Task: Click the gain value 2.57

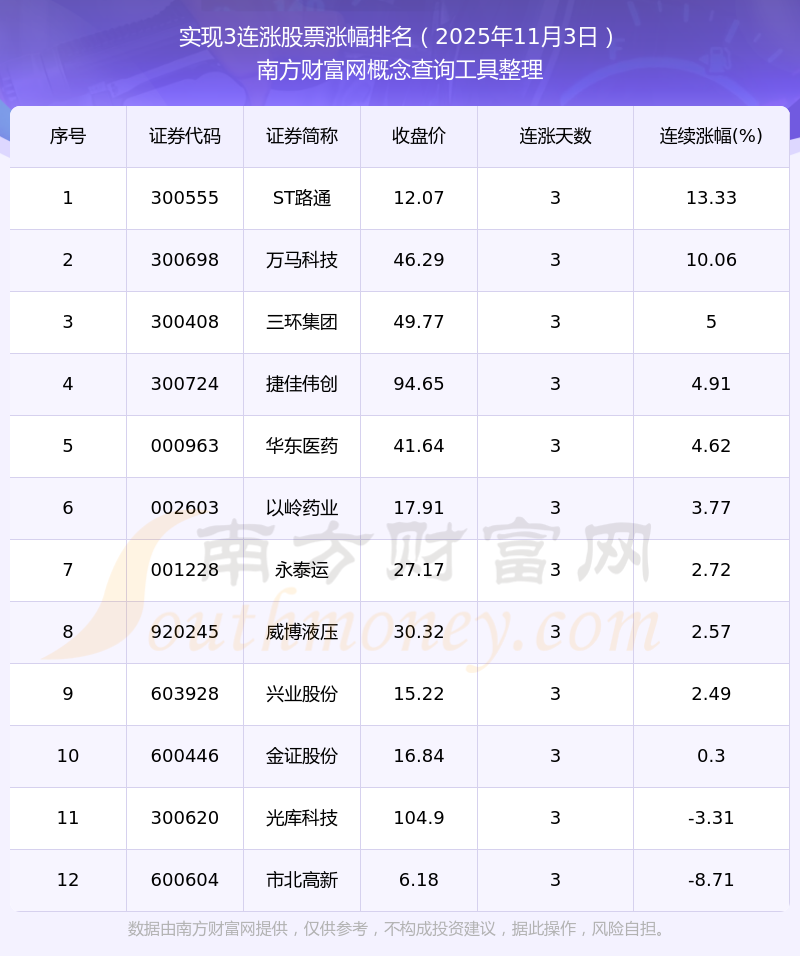Action: click(711, 632)
